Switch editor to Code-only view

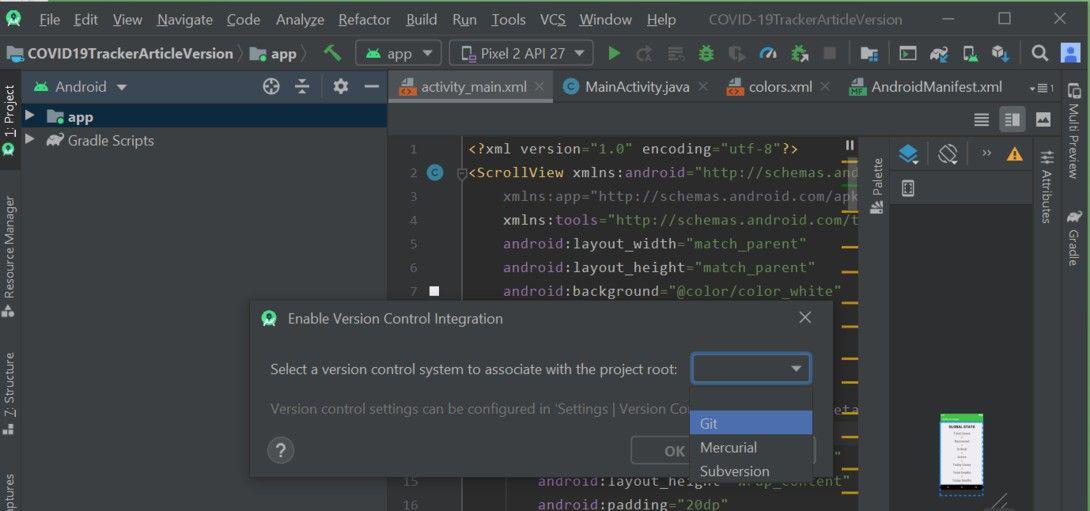coord(981,120)
